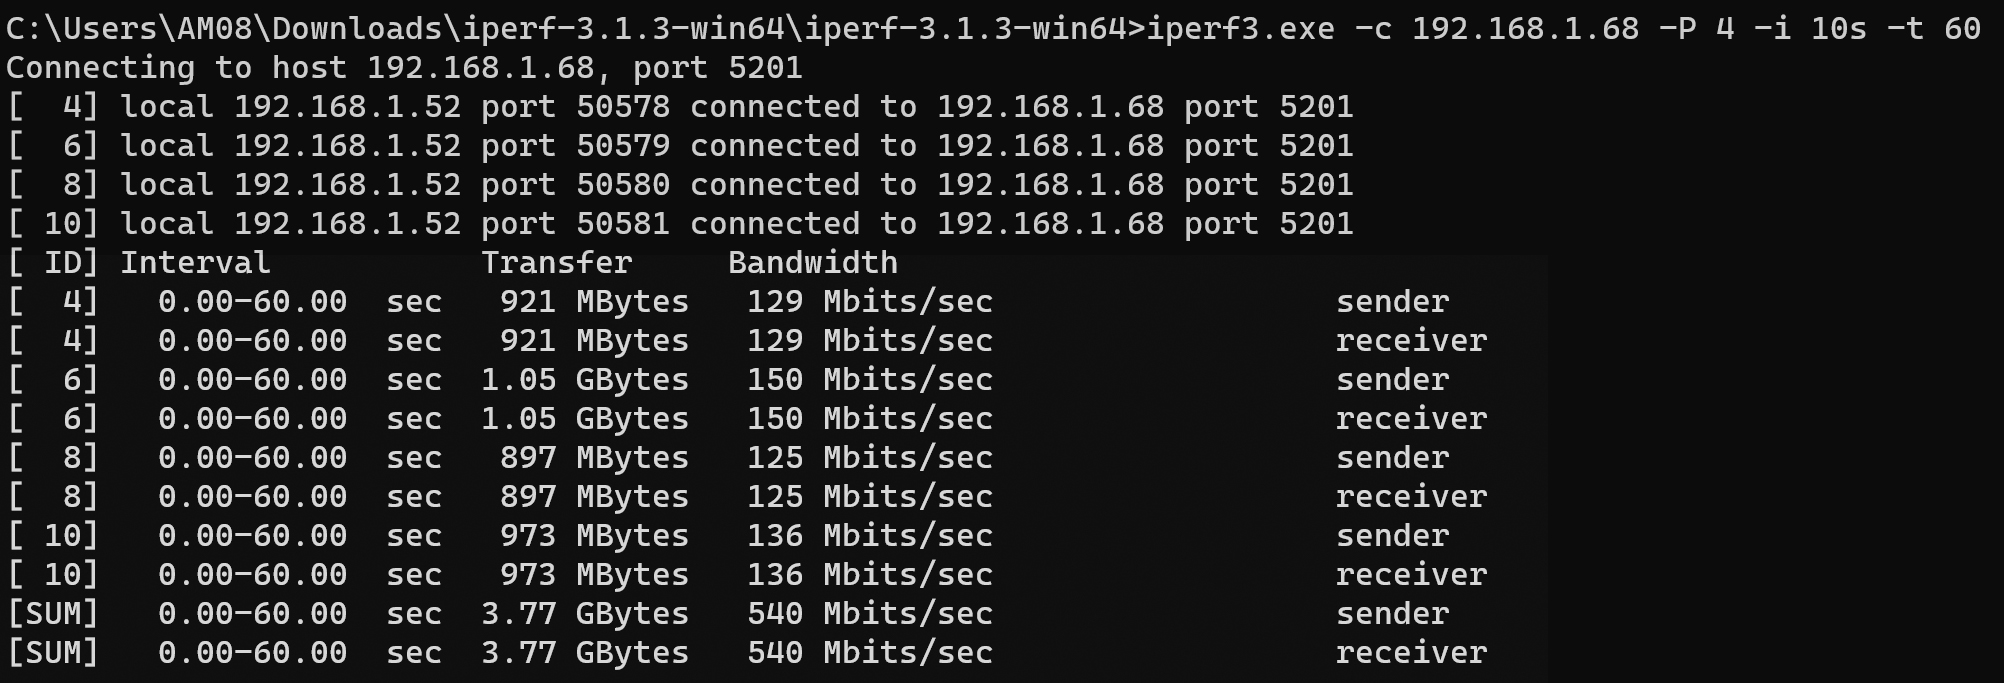Click the Bandwidth column header
This screenshot has width=2004, height=683.
813,263
